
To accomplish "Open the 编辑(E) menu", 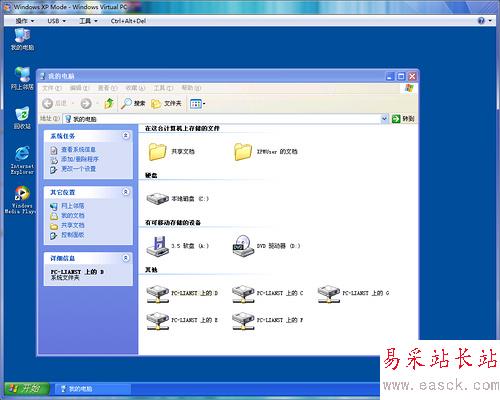I will (x=80, y=88).
